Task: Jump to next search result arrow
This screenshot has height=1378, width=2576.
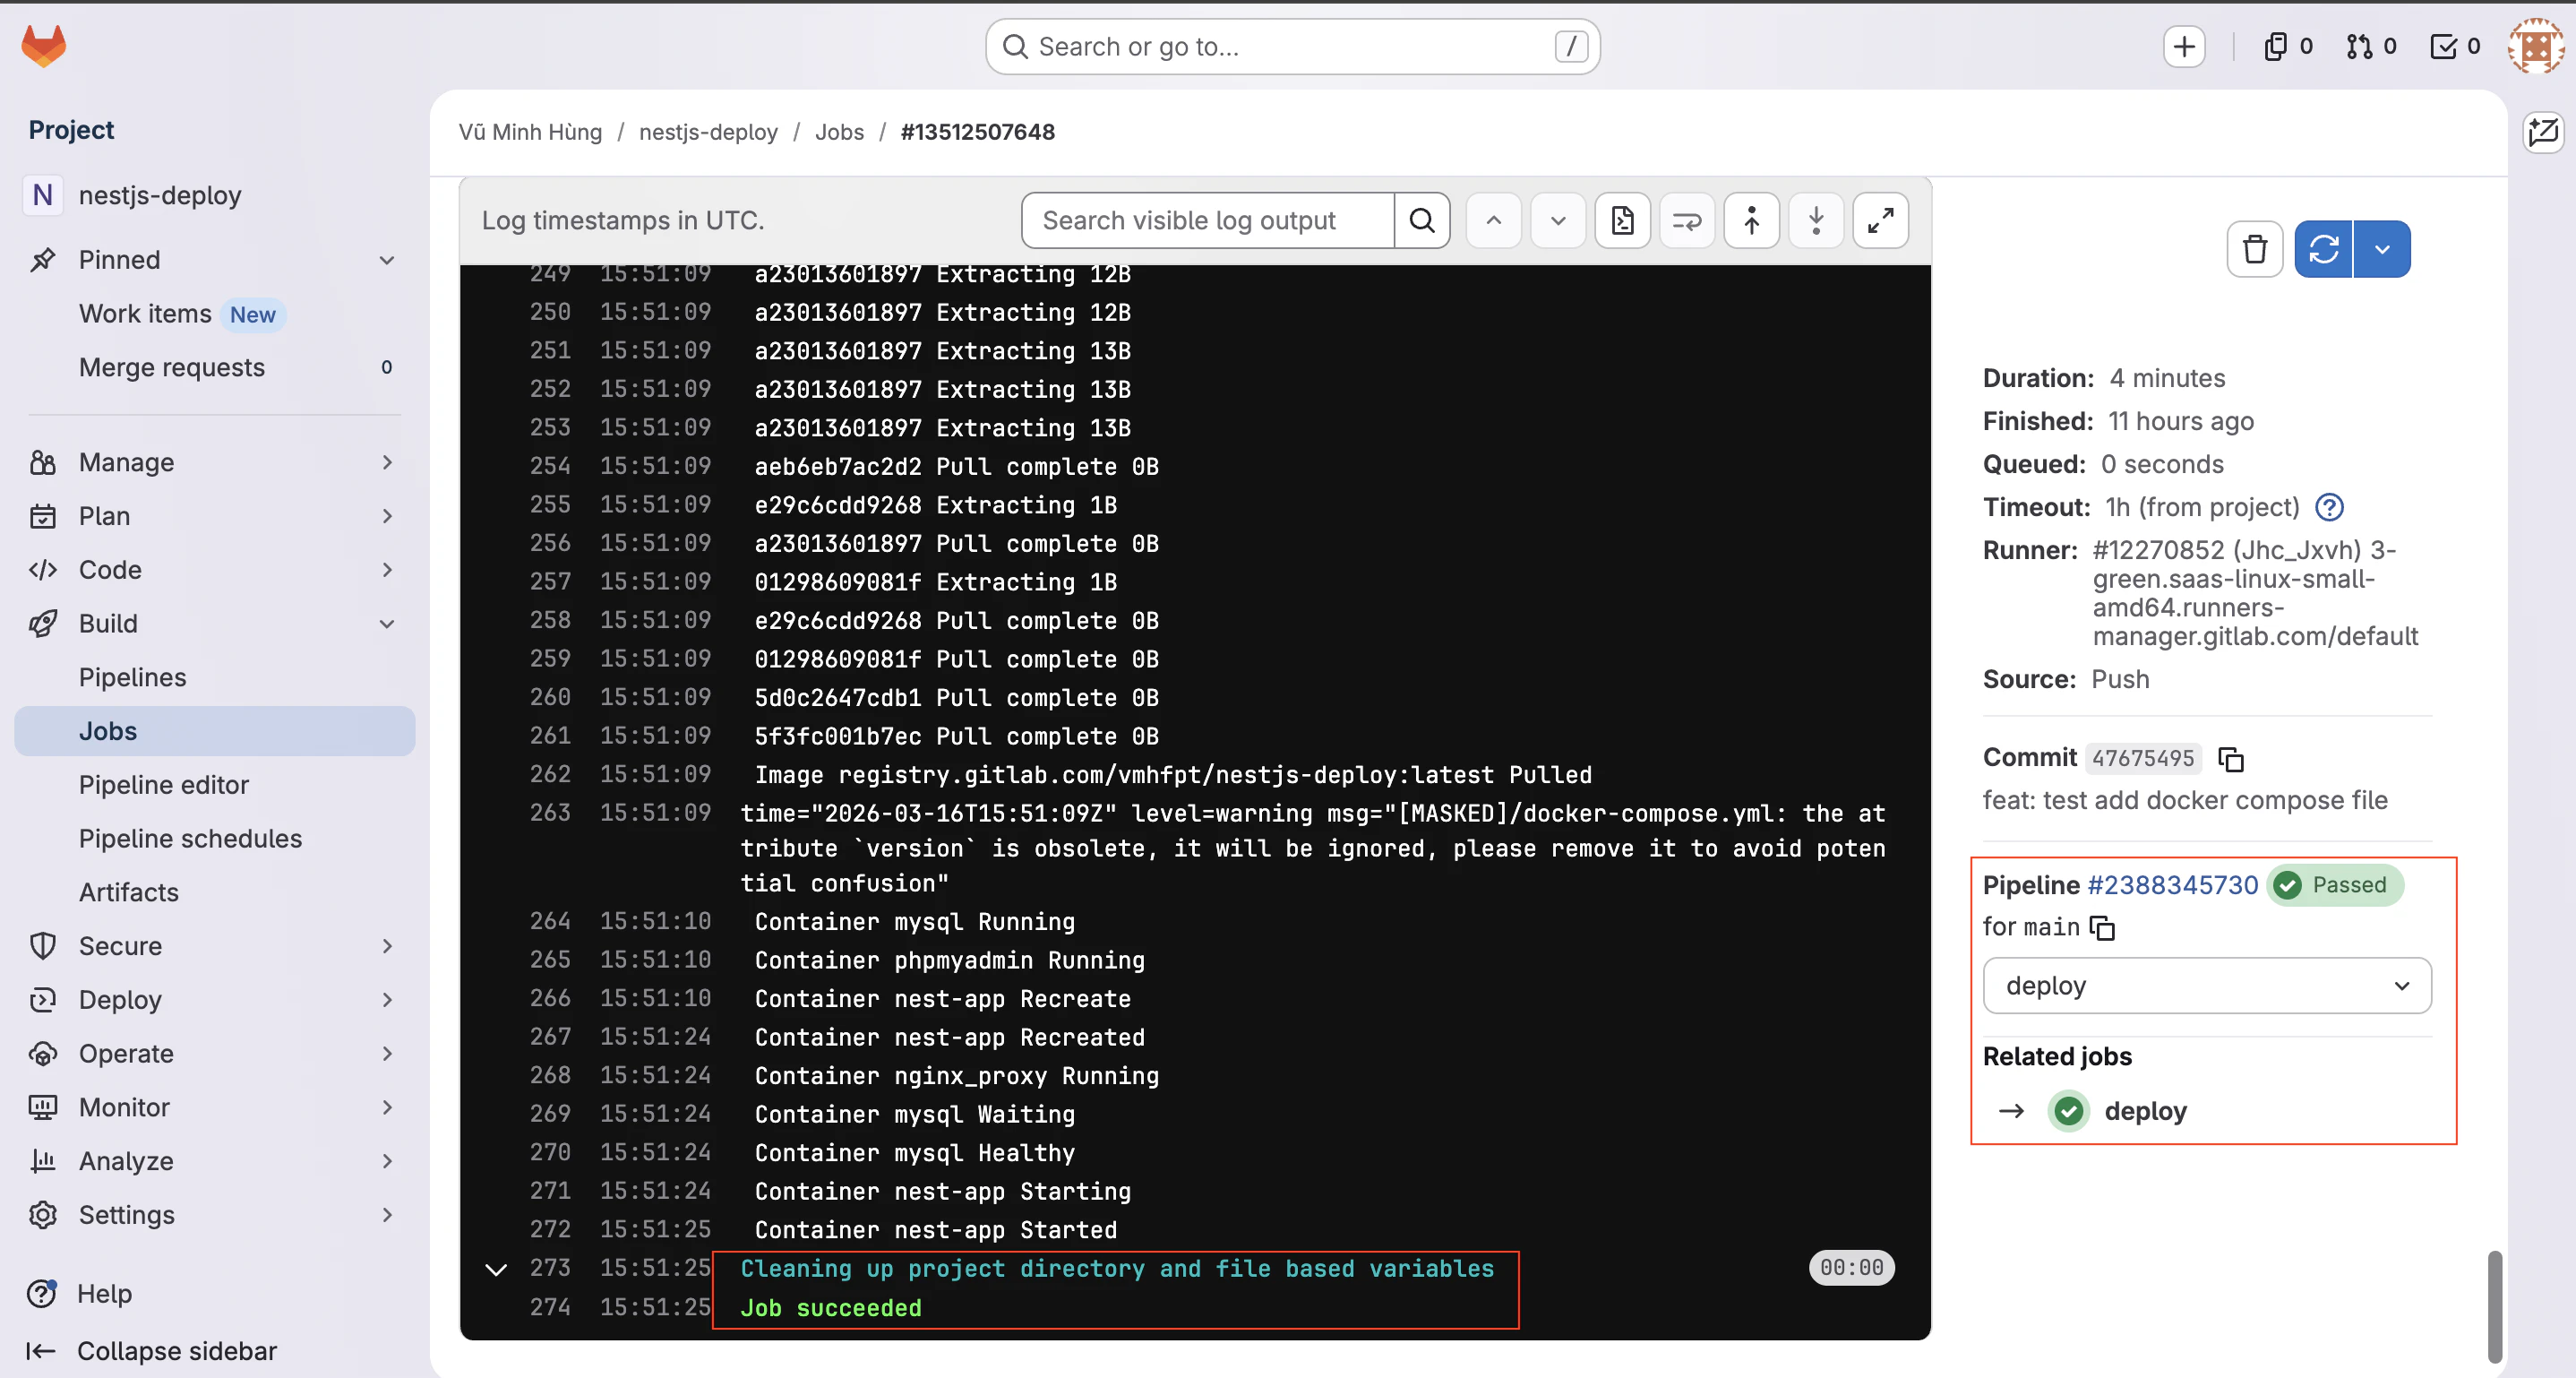Action: [x=1558, y=220]
